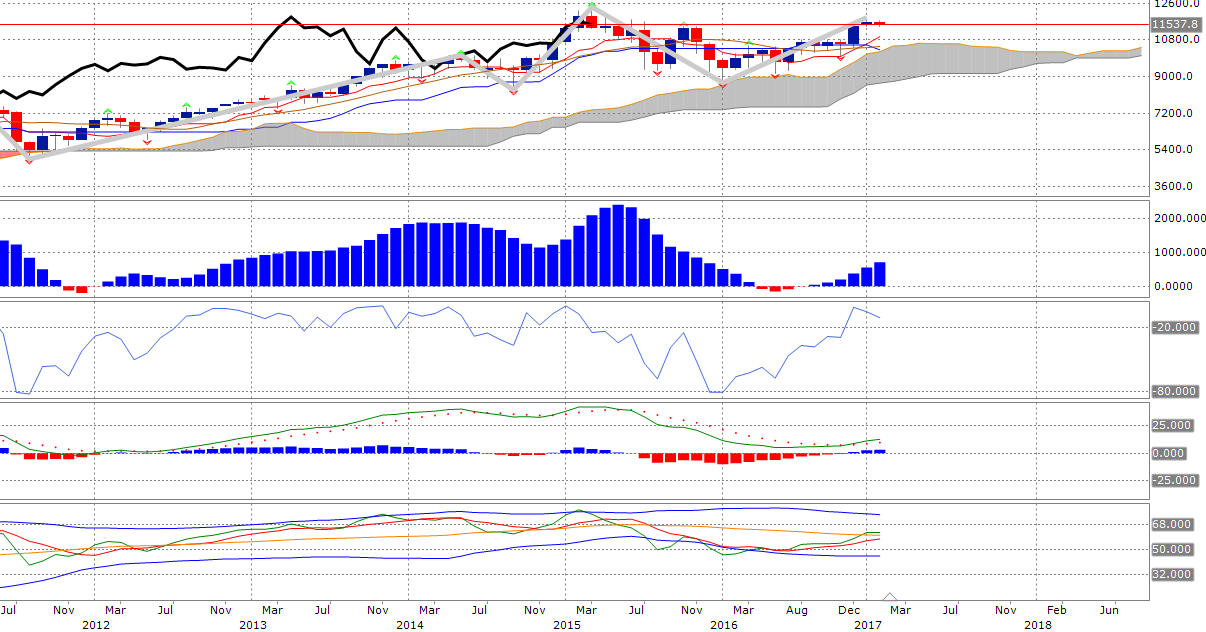Click the 2018 year label

point(1037,625)
